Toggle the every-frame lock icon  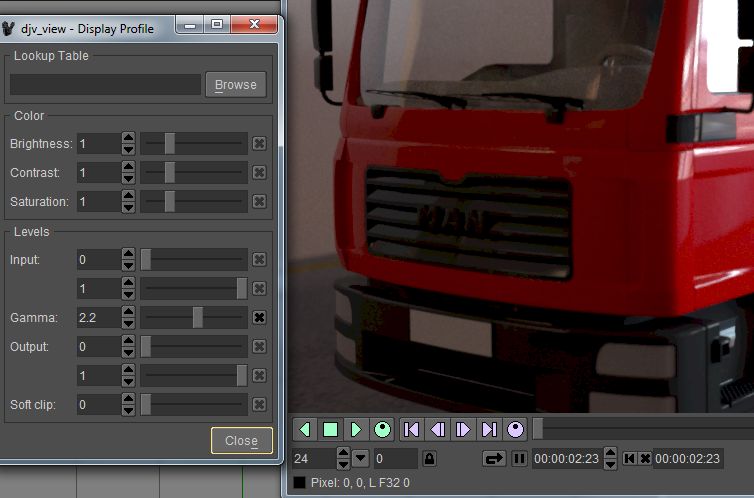click(429, 458)
